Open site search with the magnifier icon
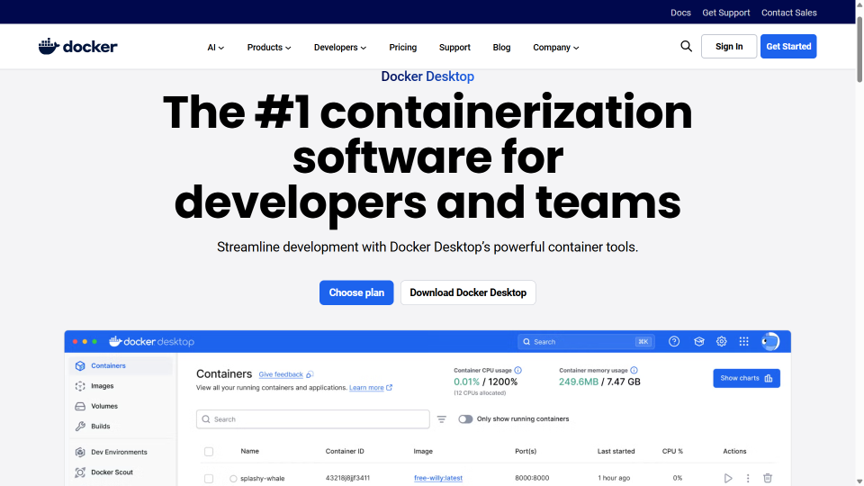Image resolution: width=864 pixels, height=486 pixels. coord(686,46)
